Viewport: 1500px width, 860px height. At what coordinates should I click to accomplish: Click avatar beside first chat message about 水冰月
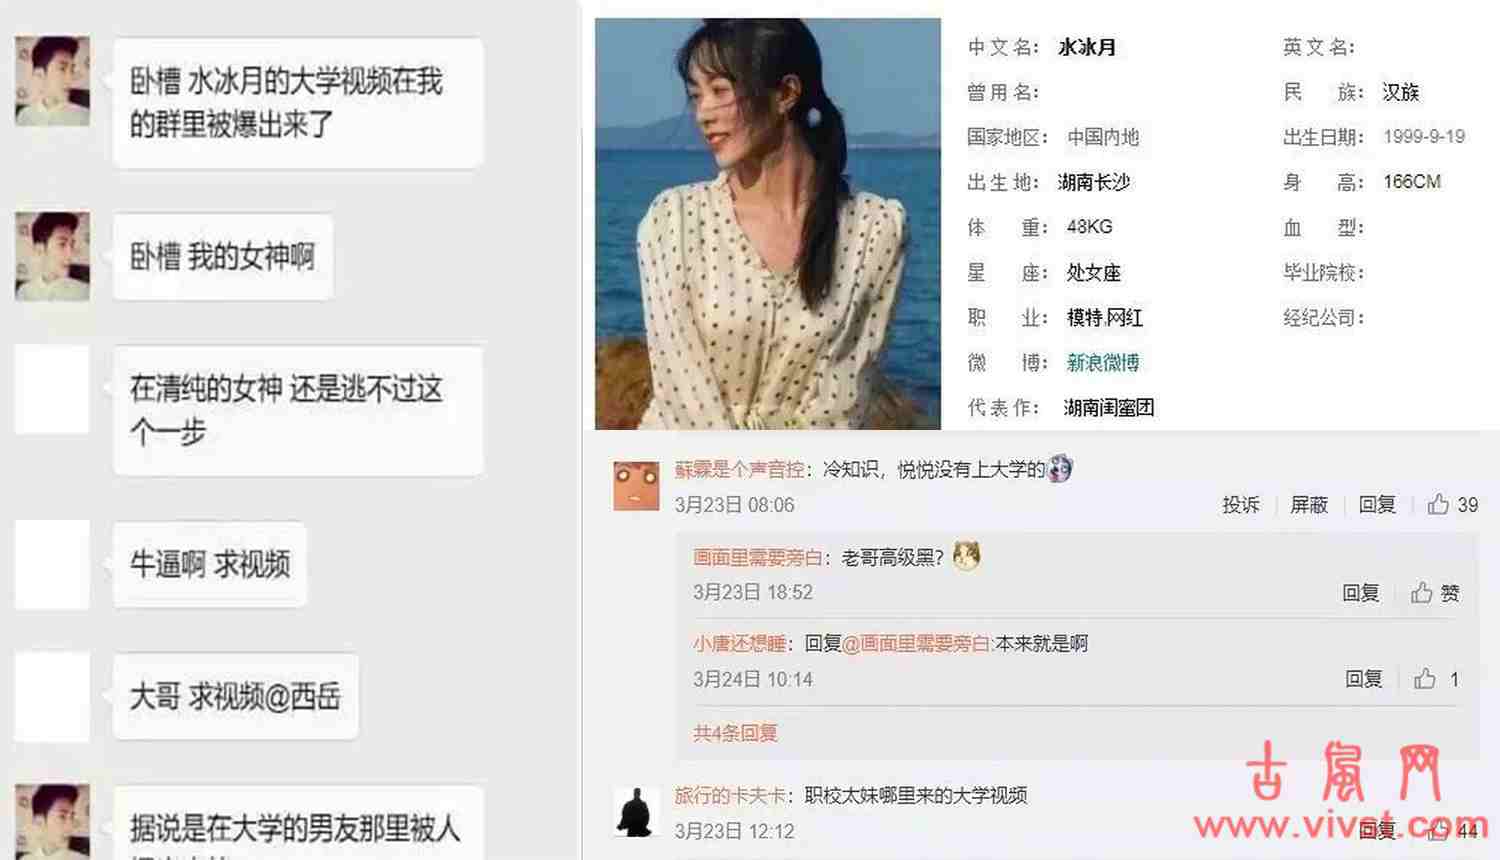click(52, 81)
